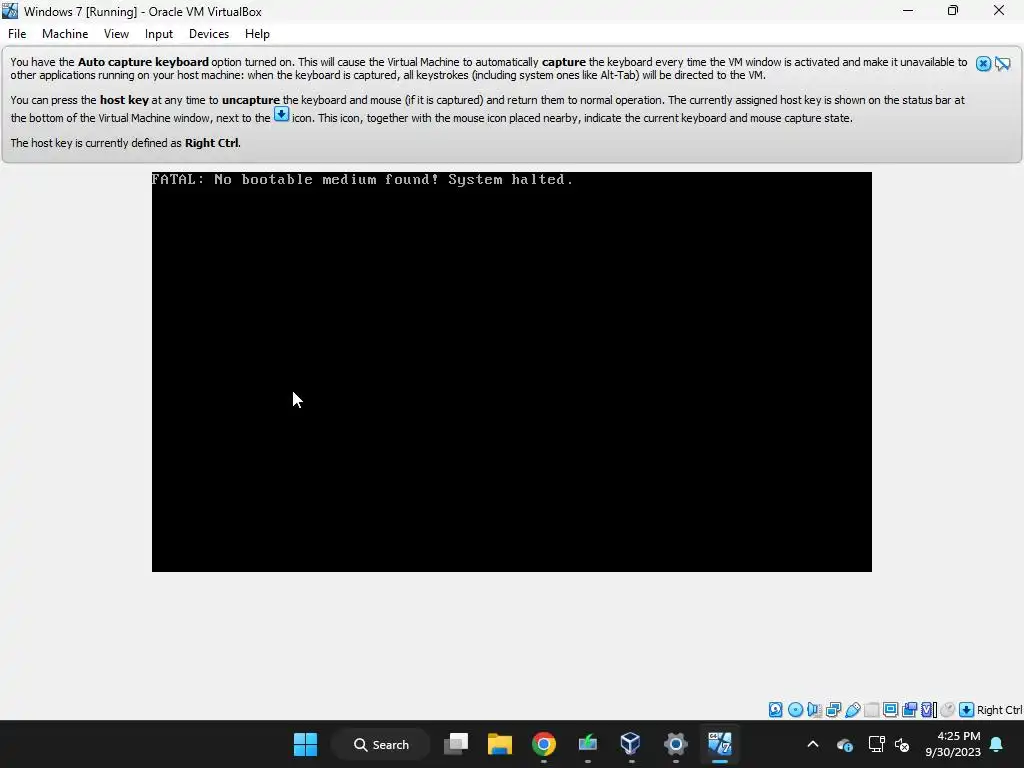Click the Windows 7 VM taskbar icon
Screen dimensions: 1024x768
tap(720, 744)
